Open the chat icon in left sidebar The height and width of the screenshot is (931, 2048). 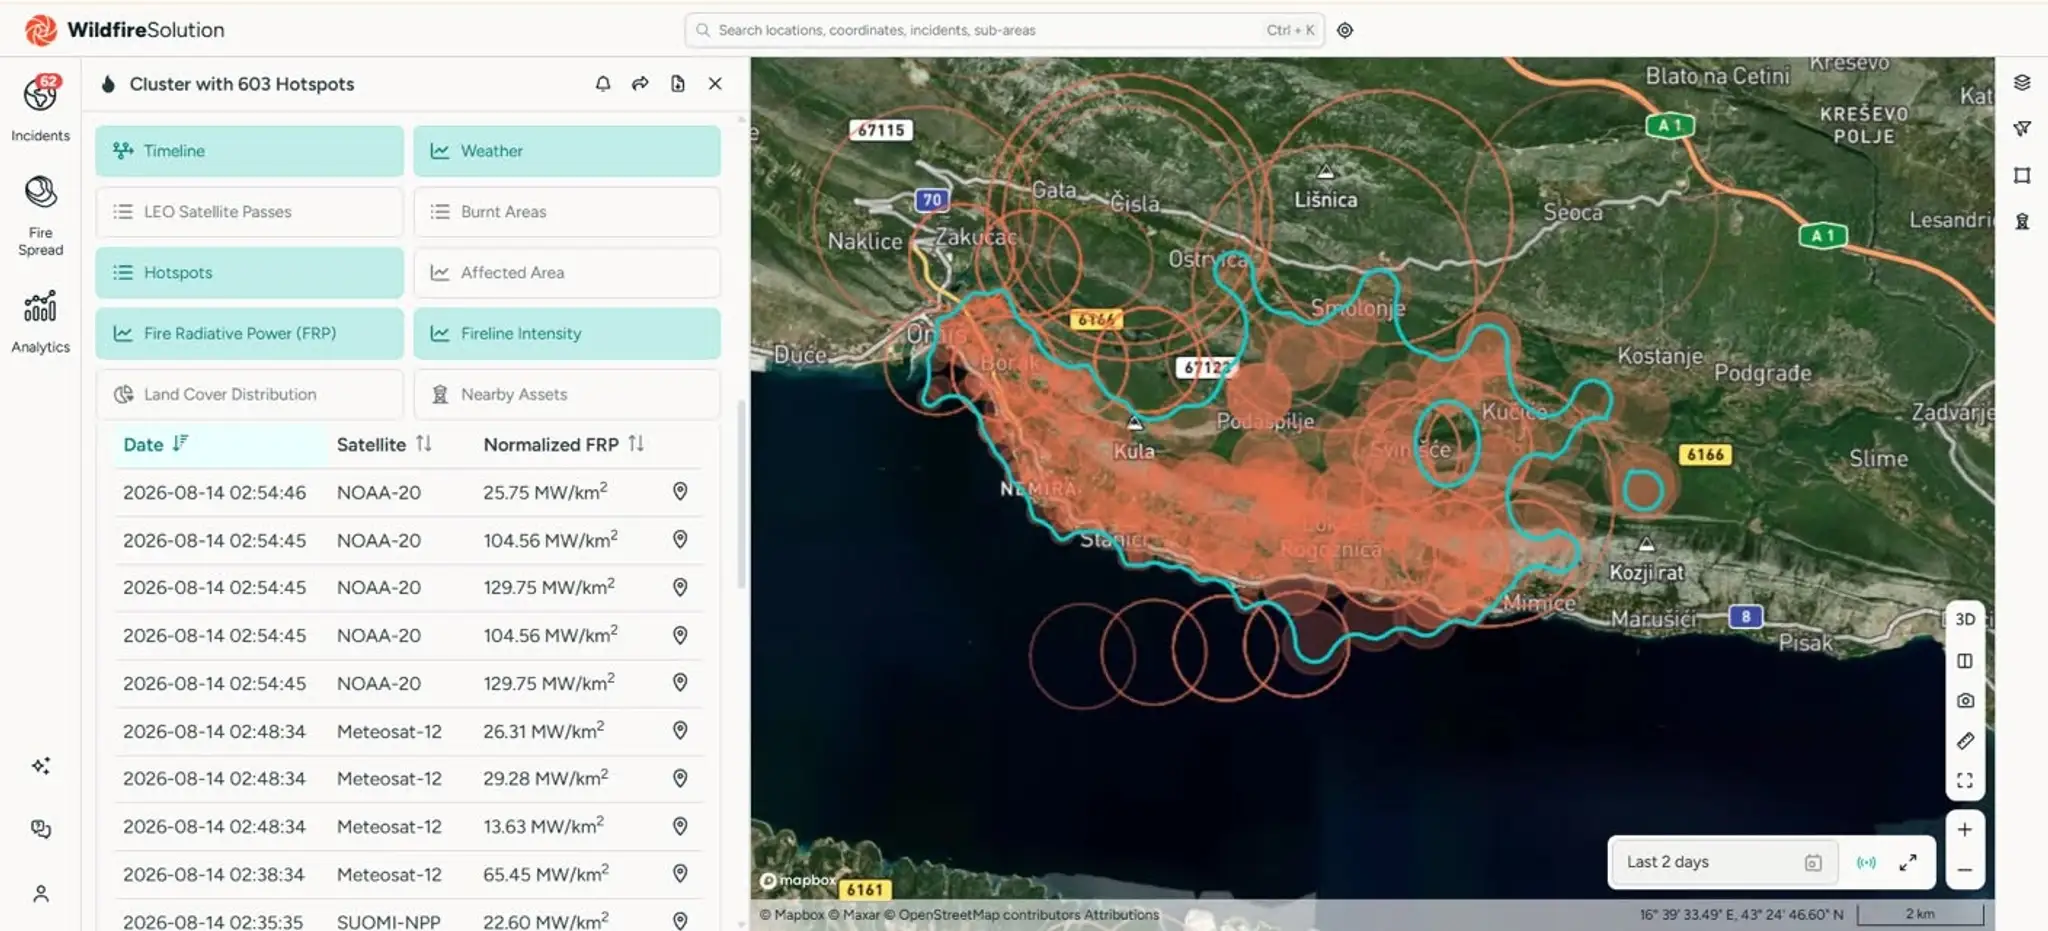40,829
